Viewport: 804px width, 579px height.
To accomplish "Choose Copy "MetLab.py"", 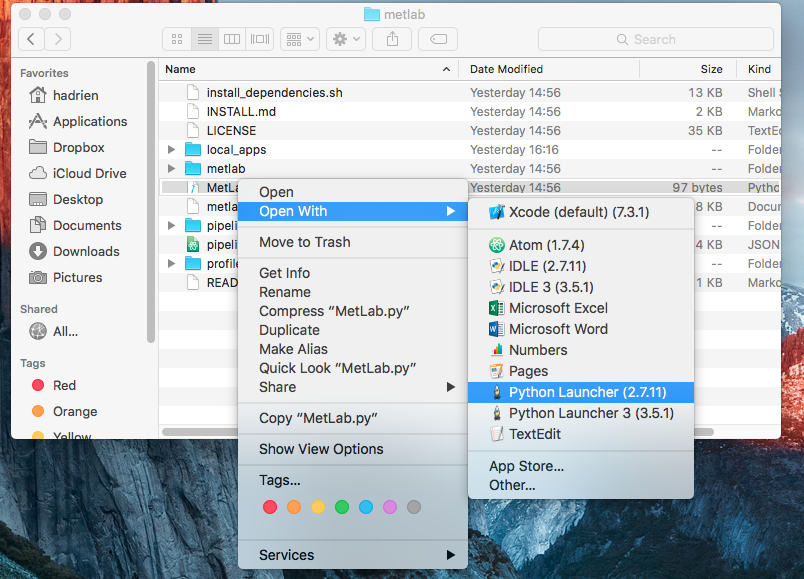I will click(353, 418).
